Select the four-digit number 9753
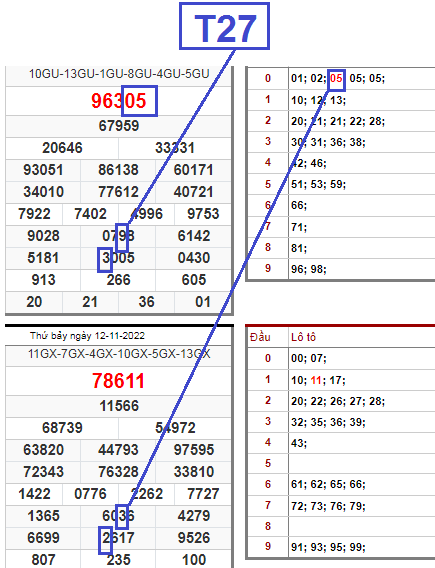The width and height of the screenshot is (435, 568). pos(203,214)
